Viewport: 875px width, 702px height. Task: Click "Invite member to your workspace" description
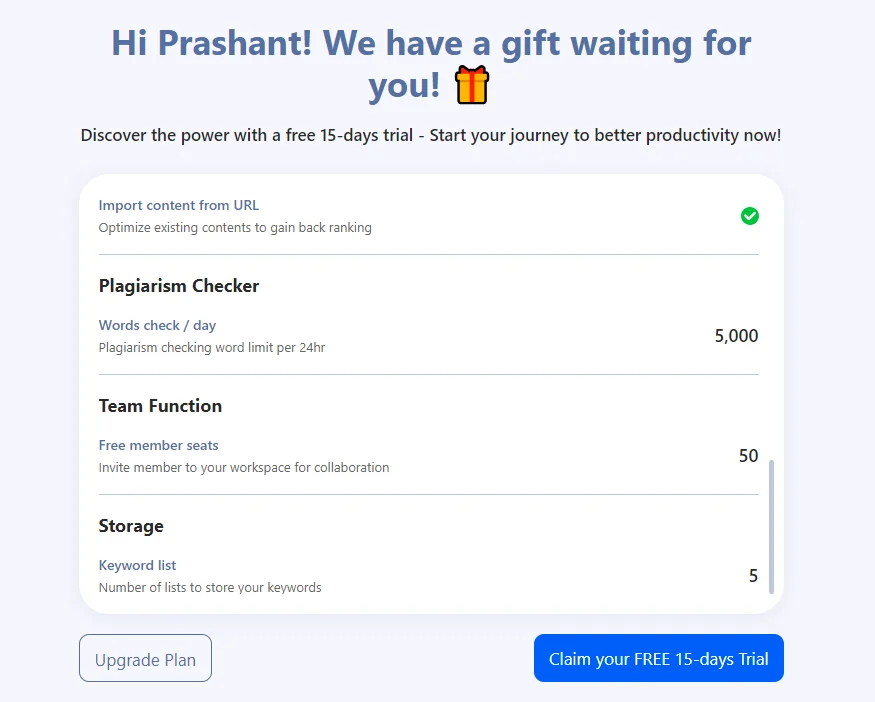click(x=243, y=468)
